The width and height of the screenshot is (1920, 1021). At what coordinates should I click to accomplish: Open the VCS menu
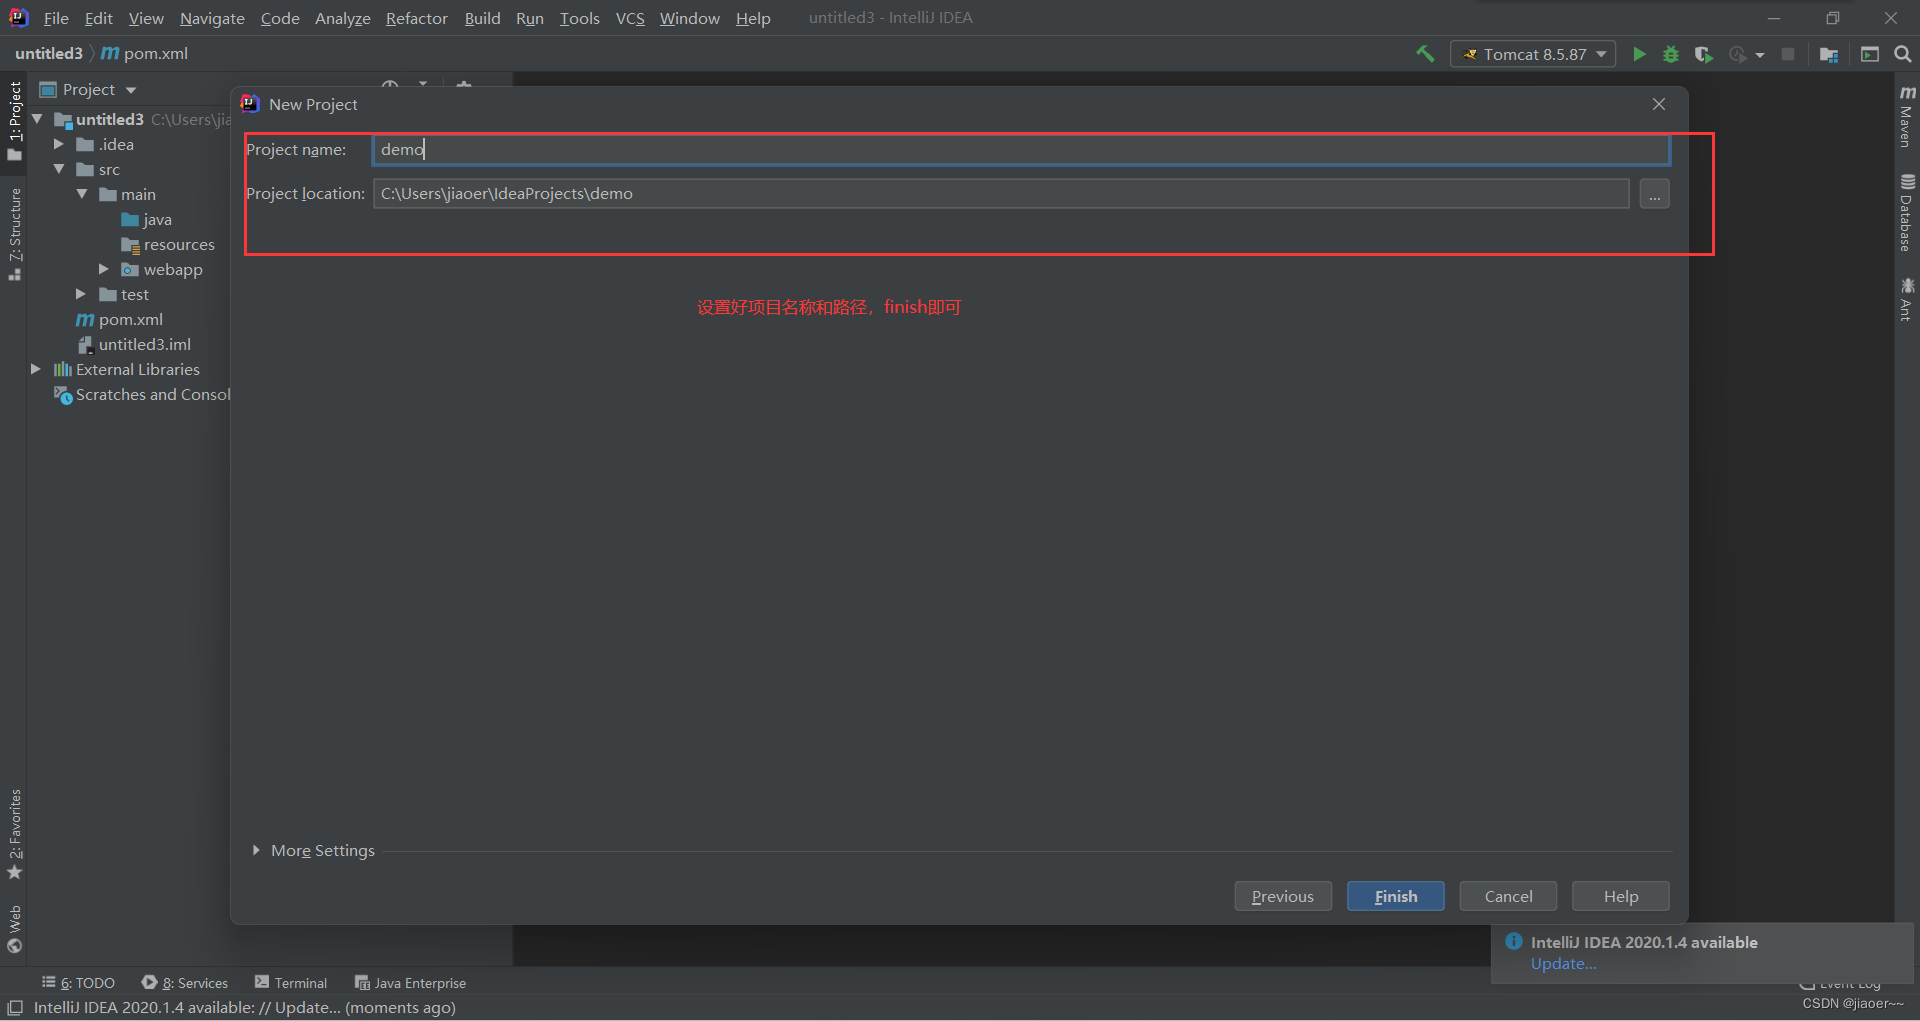click(630, 18)
